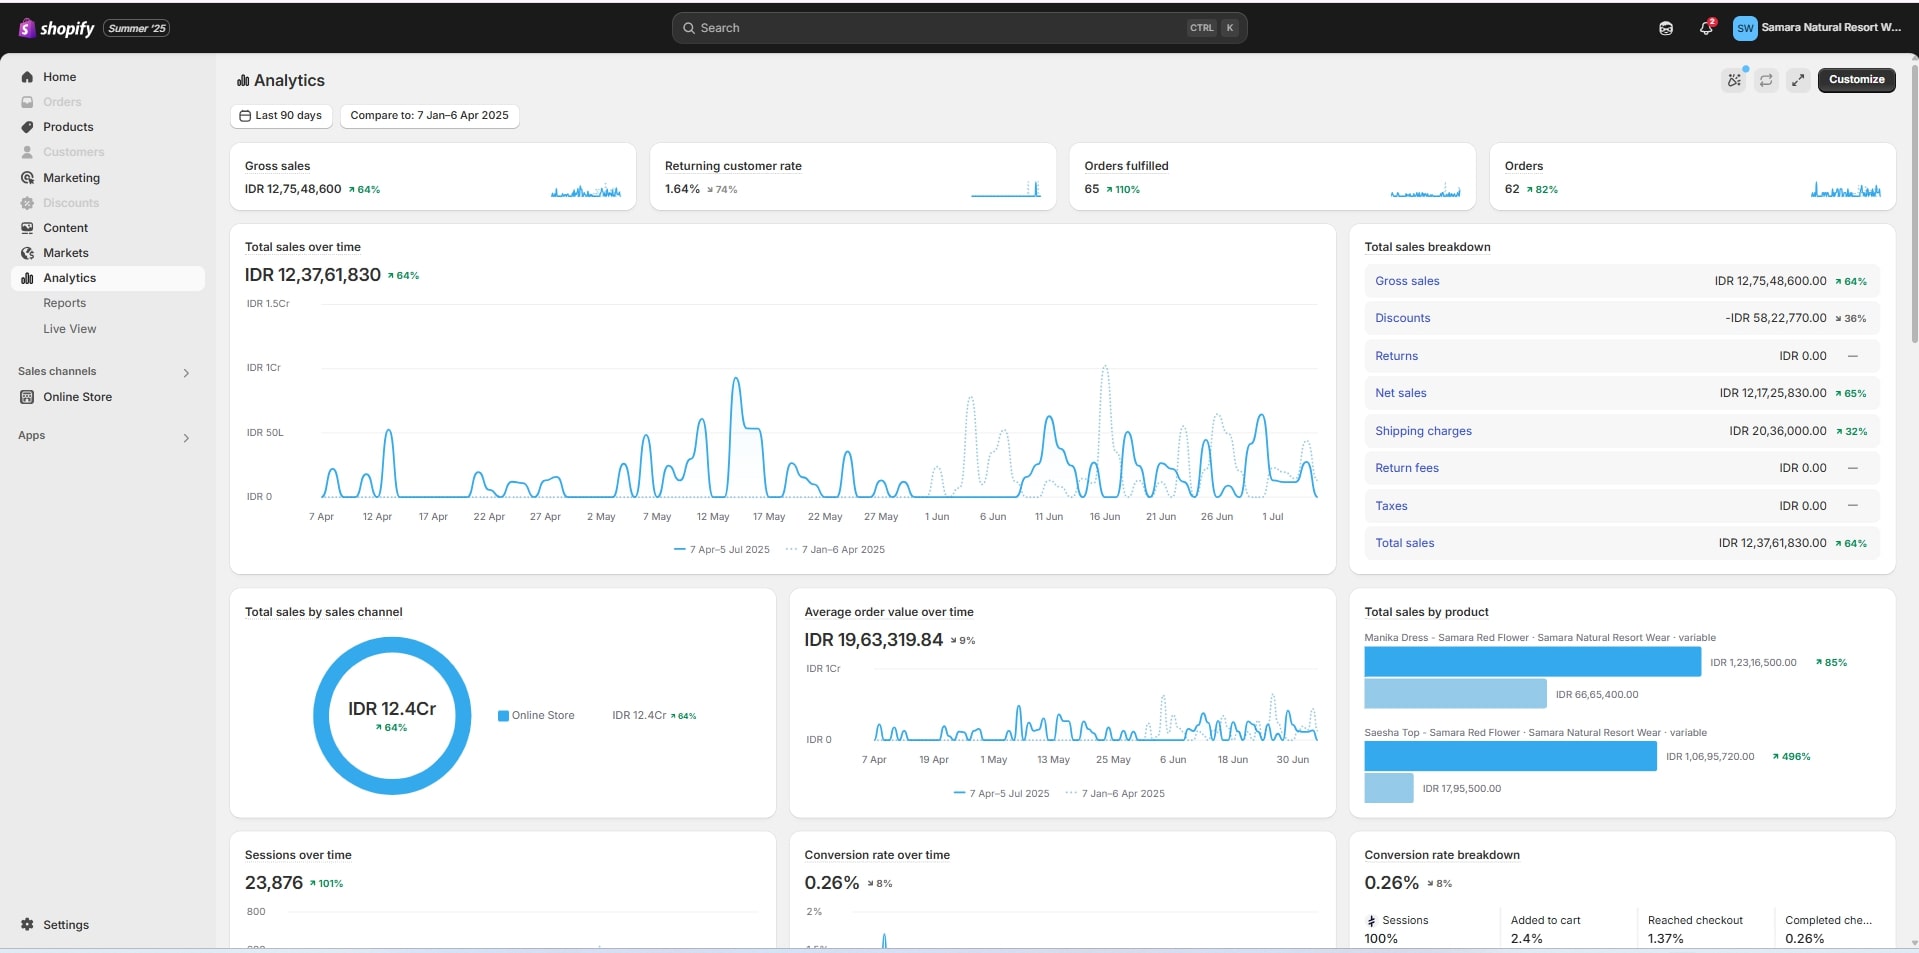Click the fullscreen expand icon

1798,80
